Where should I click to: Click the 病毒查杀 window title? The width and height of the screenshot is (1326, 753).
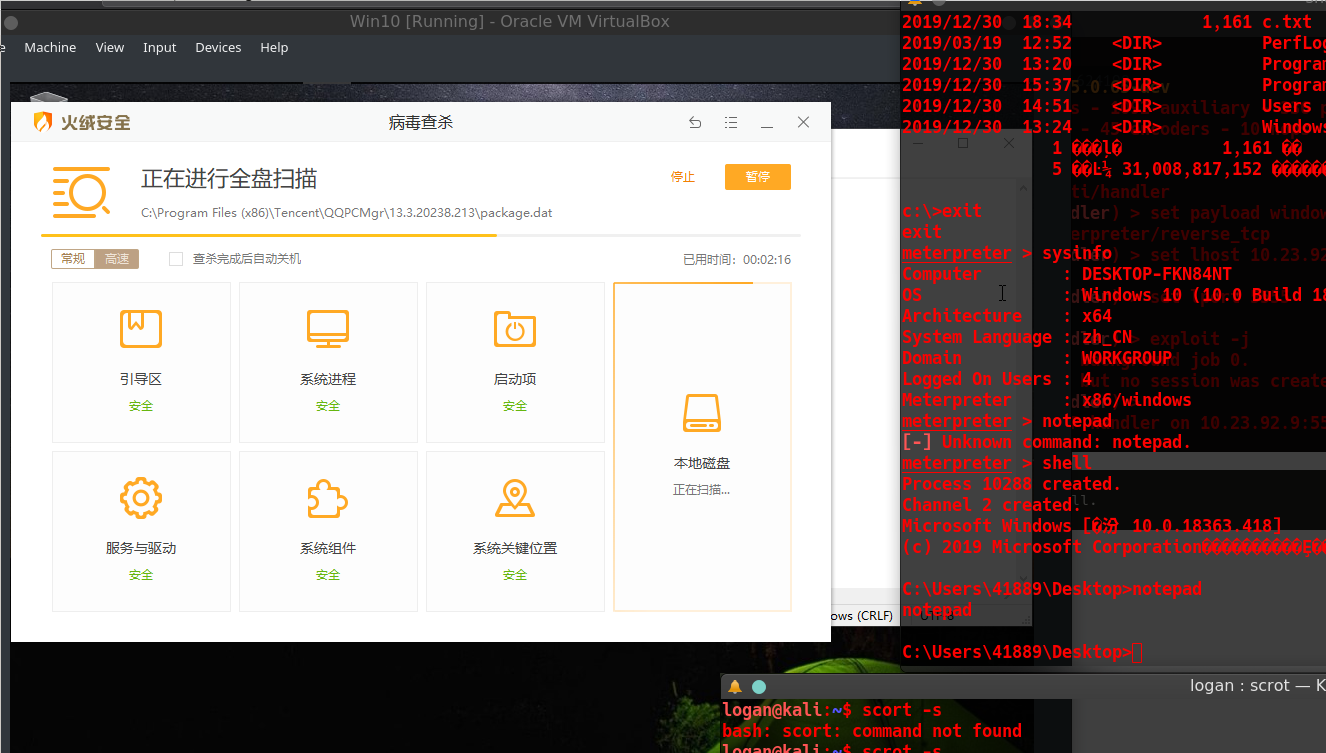421,122
